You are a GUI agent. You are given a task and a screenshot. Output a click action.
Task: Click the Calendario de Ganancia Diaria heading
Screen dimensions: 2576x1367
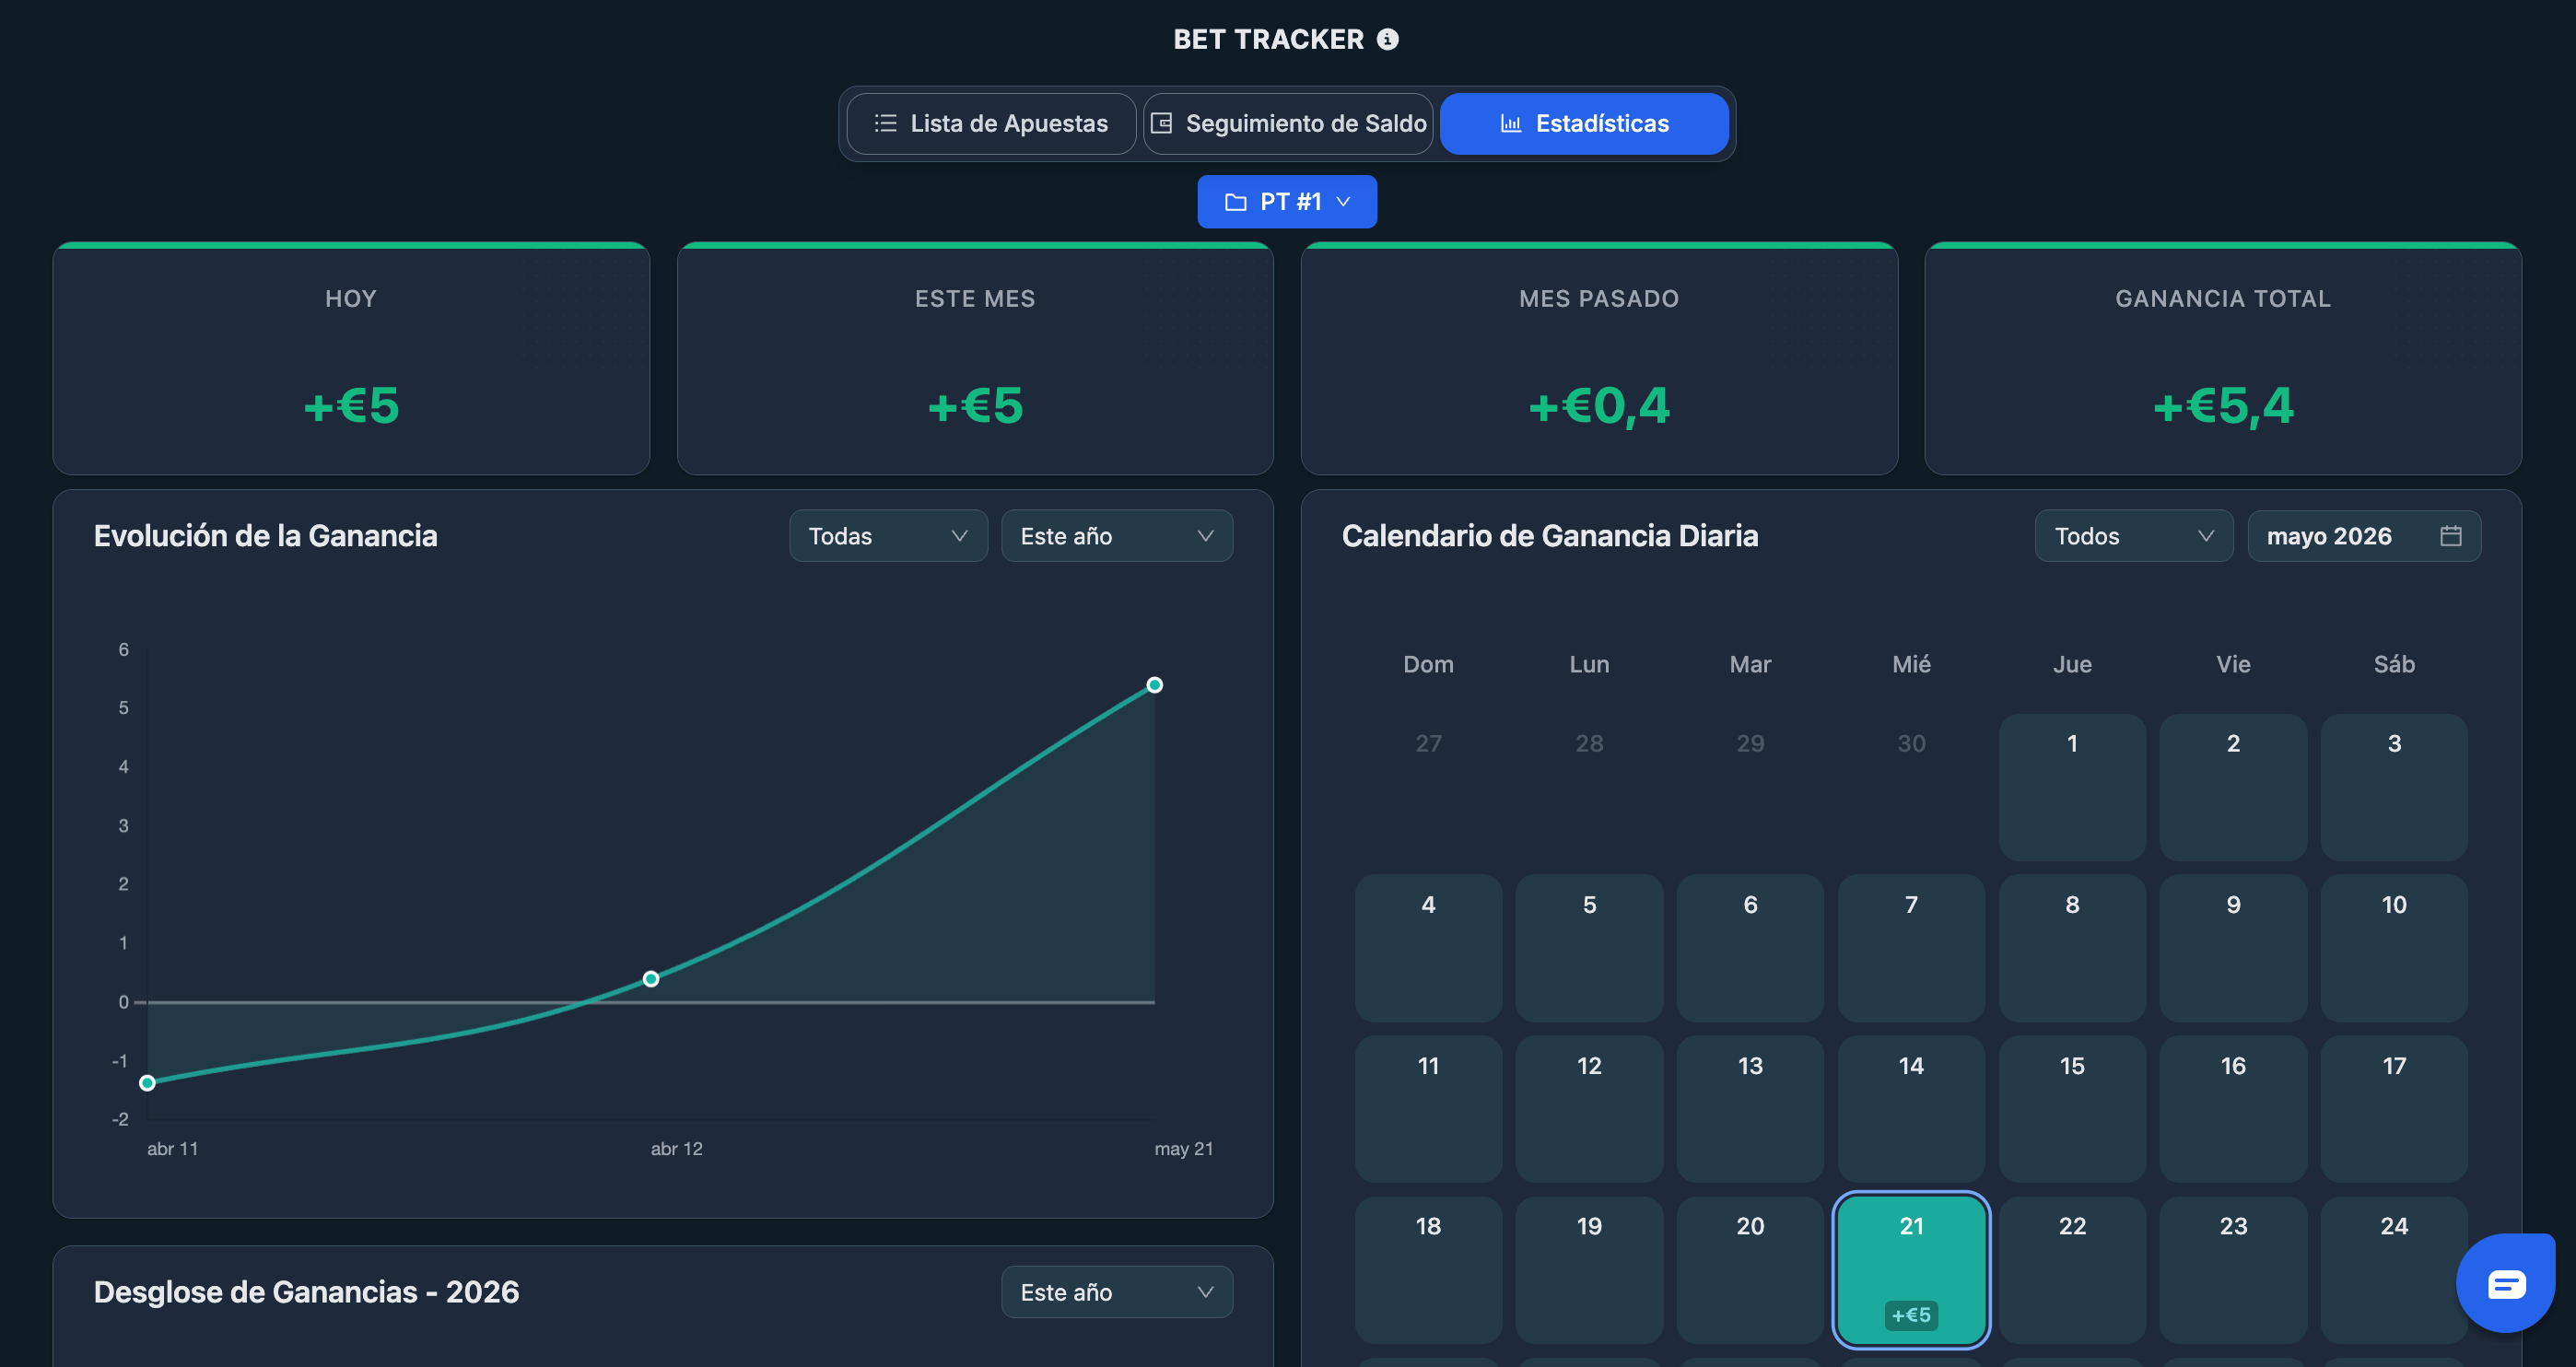pyautogui.click(x=1550, y=536)
